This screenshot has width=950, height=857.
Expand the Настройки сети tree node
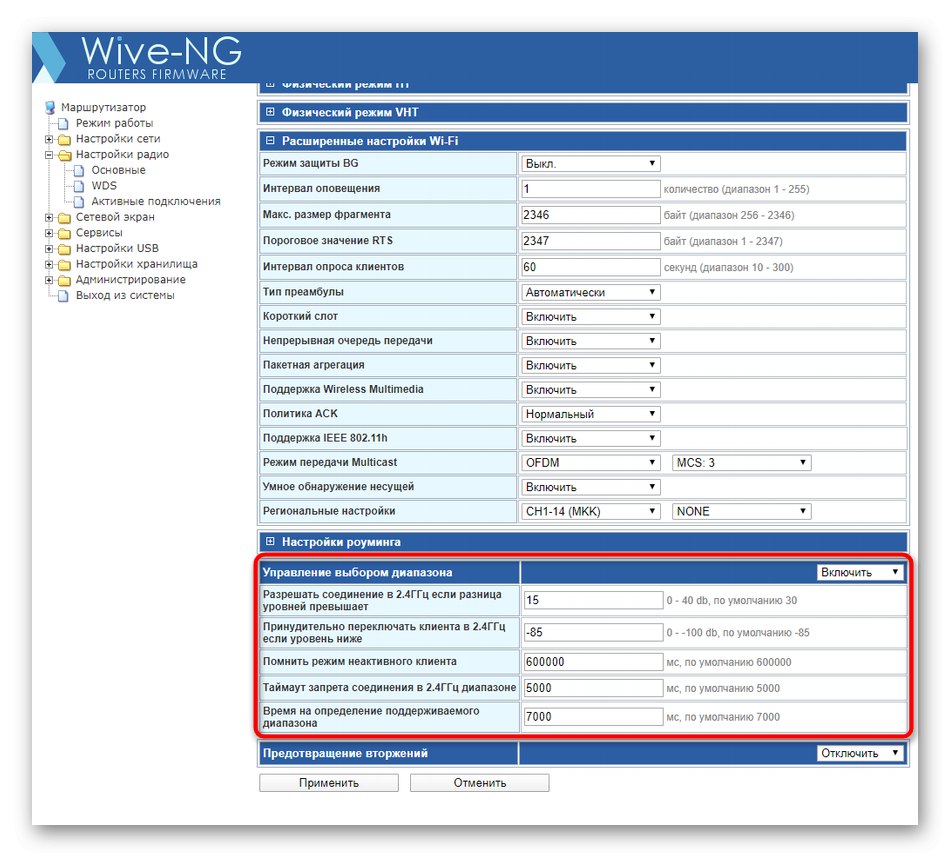[49, 139]
